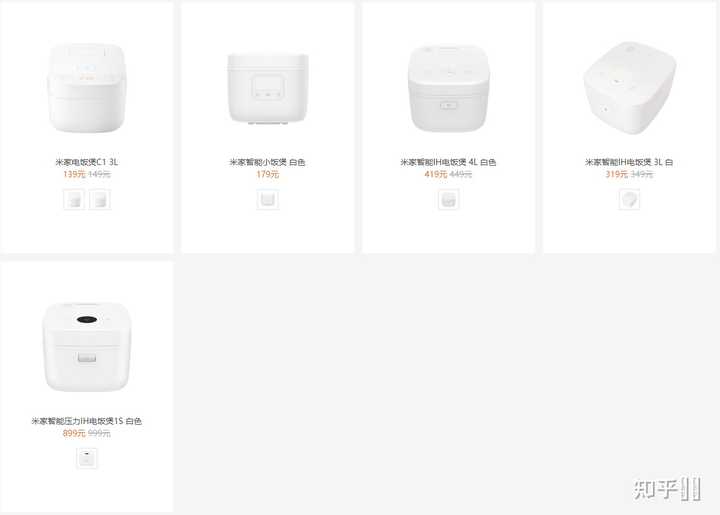This screenshot has height=515, width=720.
Task: Select the variant swatch under 米家智能小饭煲
Action: click(268, 200)
